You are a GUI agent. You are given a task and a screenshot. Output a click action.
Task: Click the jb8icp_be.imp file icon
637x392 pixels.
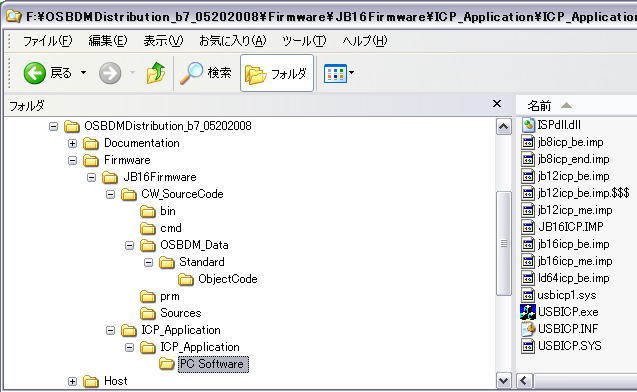tap(528, 142)
